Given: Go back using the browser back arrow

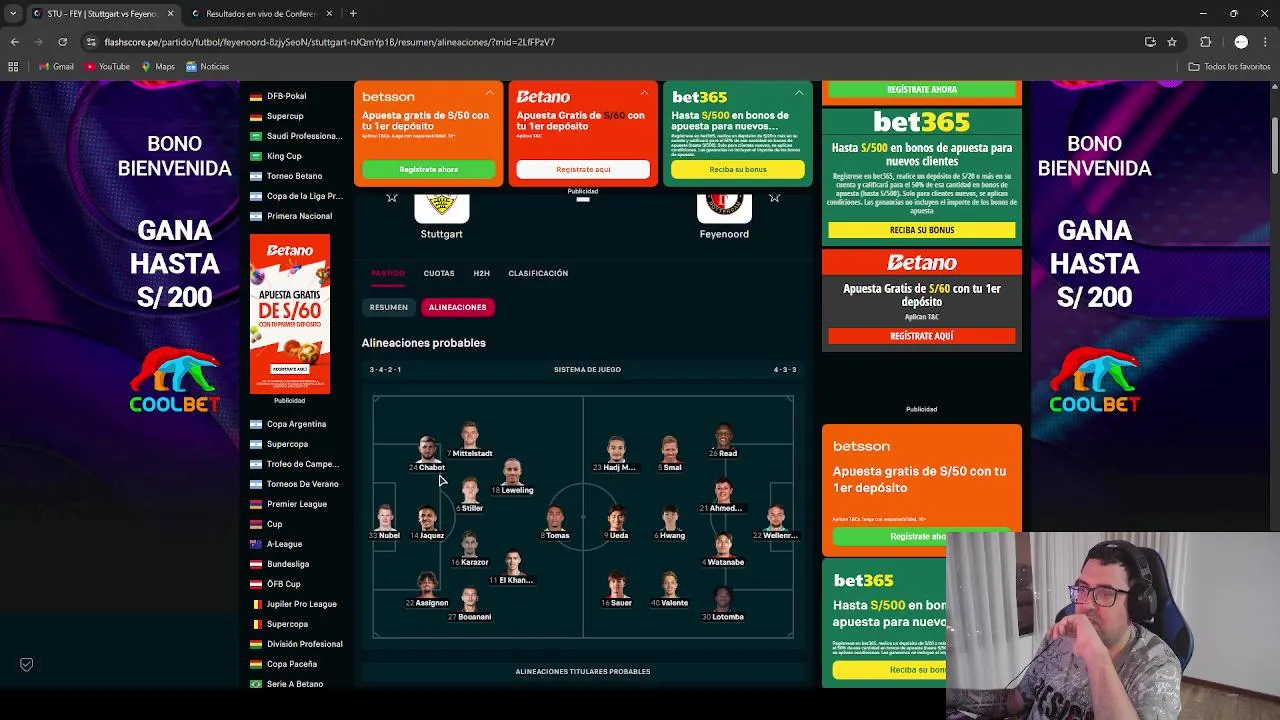Looking at the screenshot, I should point(15,42).
